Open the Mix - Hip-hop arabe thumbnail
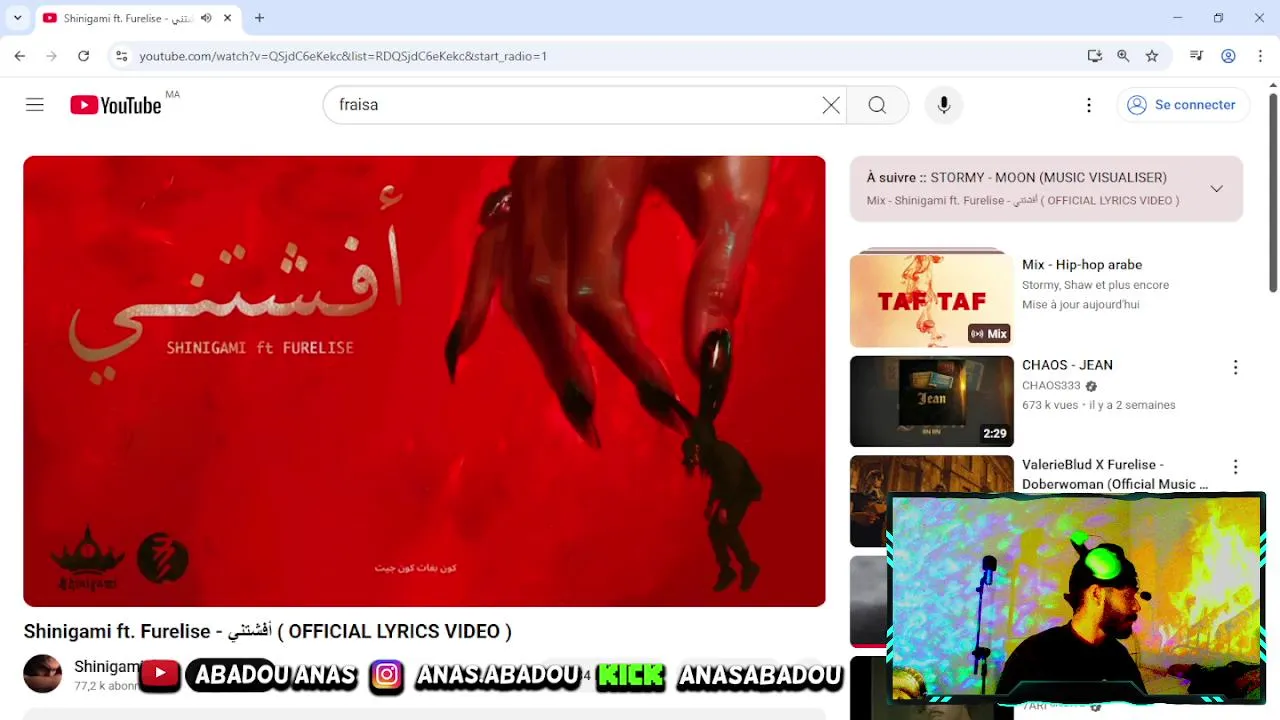 [x=931, y=300]
